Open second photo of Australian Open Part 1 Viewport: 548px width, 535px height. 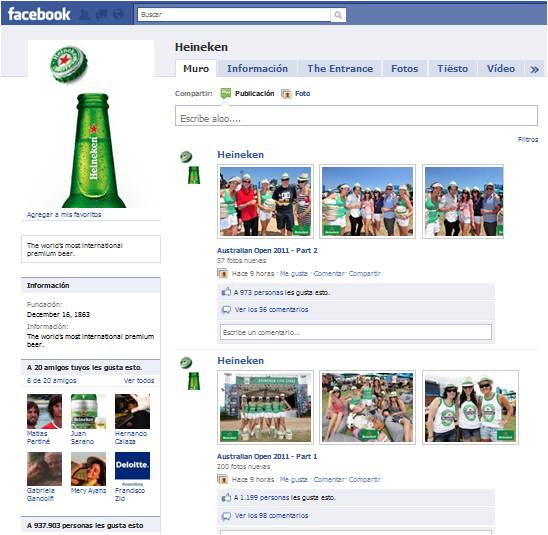pos(367,407)
